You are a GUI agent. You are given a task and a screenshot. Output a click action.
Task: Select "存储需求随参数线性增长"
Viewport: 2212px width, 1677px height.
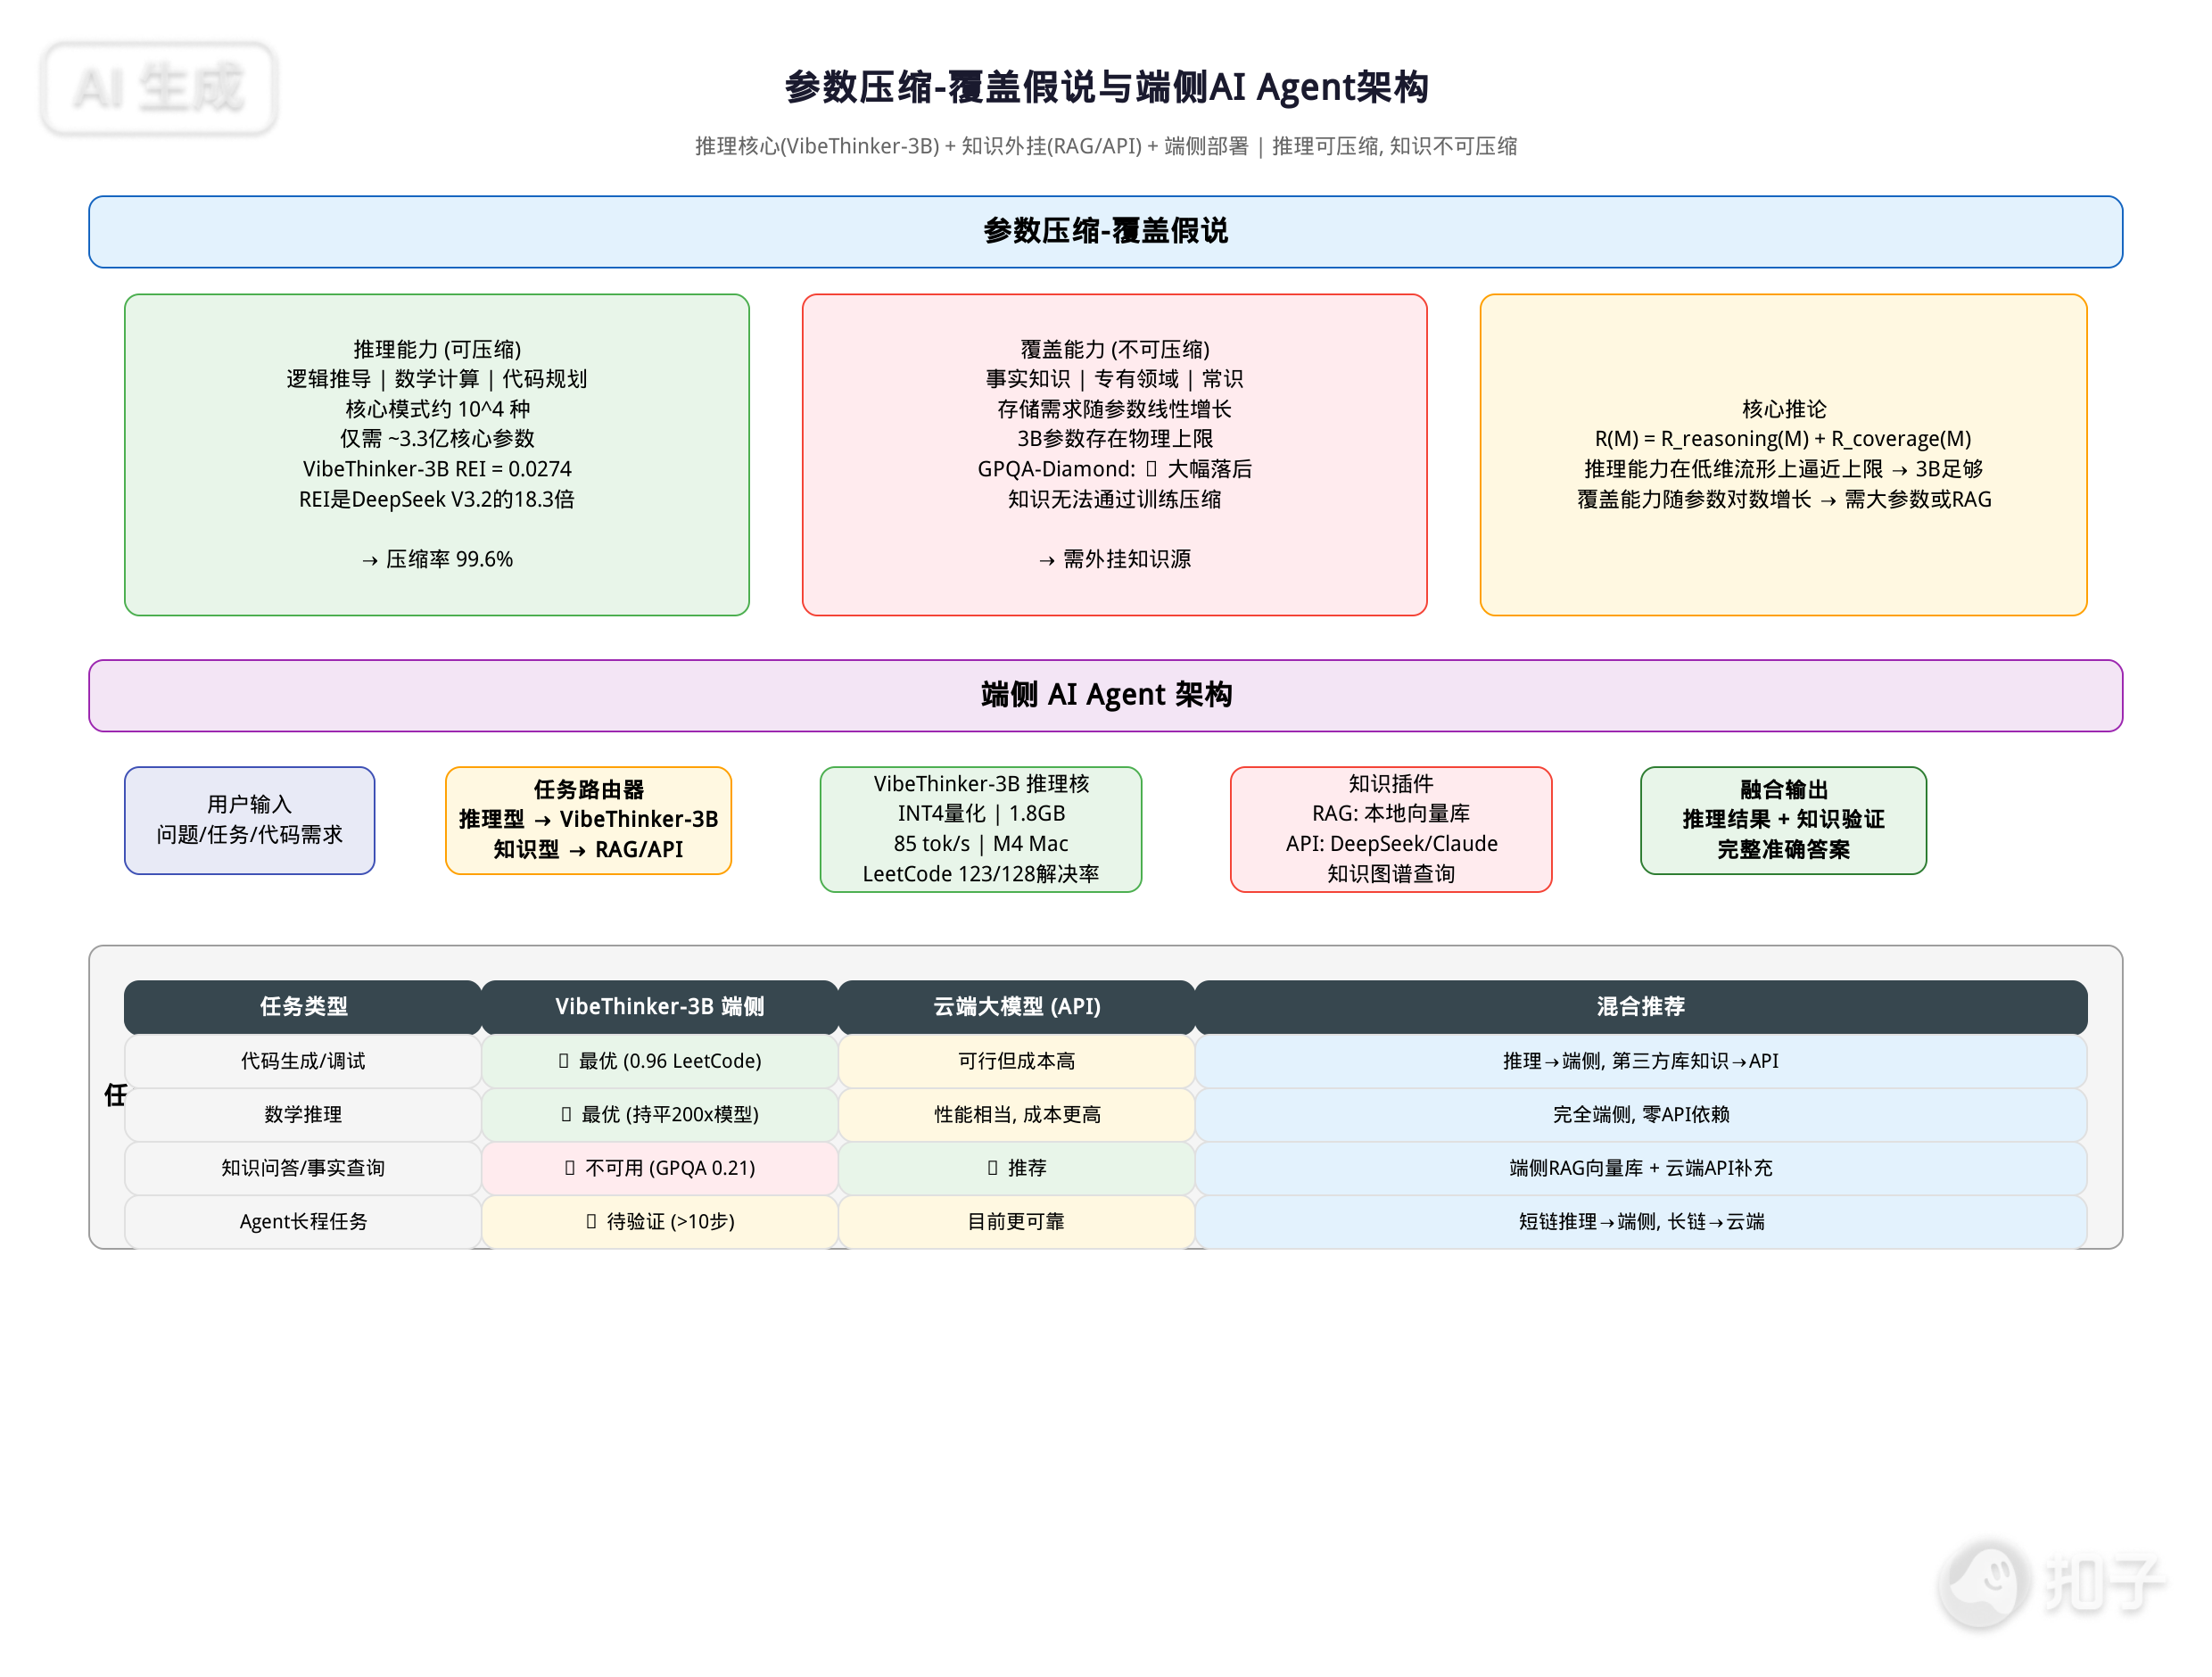pyautogui.click(x=1115, y=409)
